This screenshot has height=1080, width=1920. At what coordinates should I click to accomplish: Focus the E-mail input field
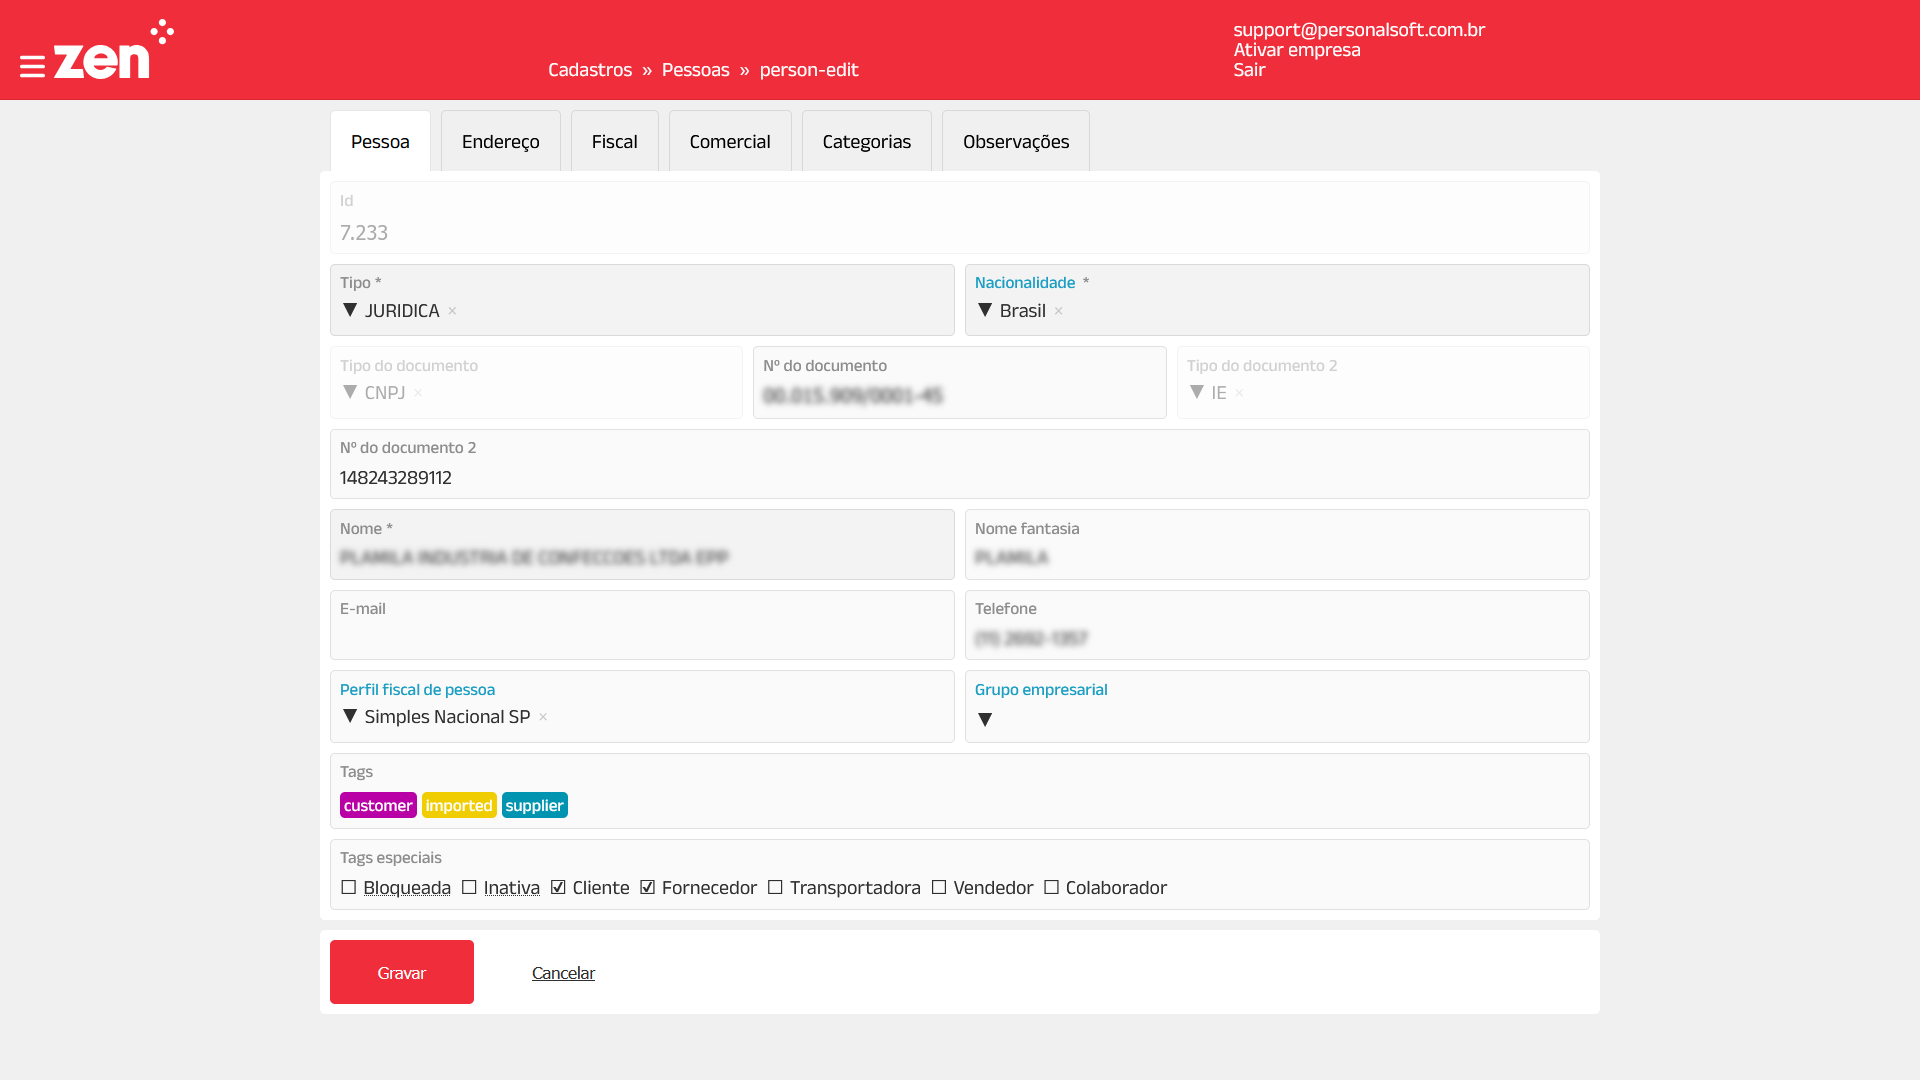(x=642, y=637)
